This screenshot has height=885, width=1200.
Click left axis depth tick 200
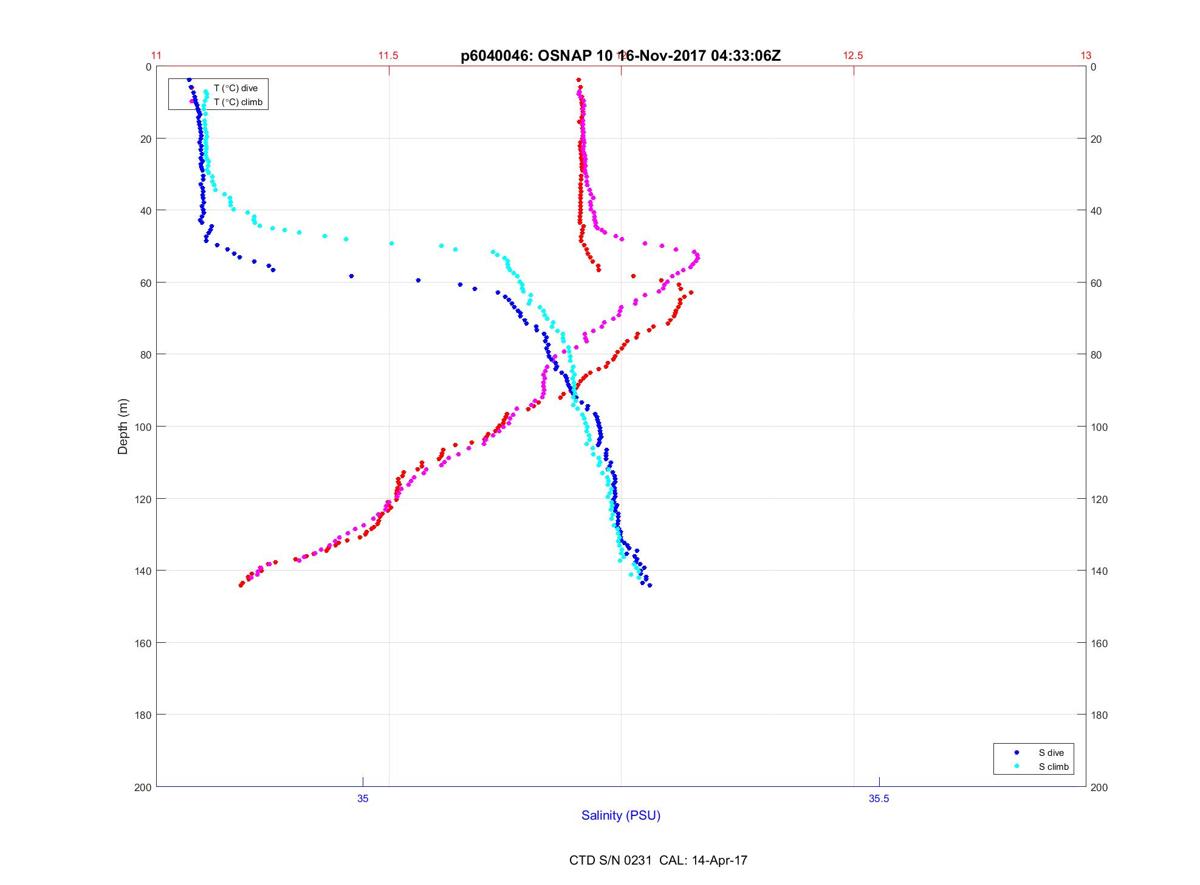[x=142, y=787]
